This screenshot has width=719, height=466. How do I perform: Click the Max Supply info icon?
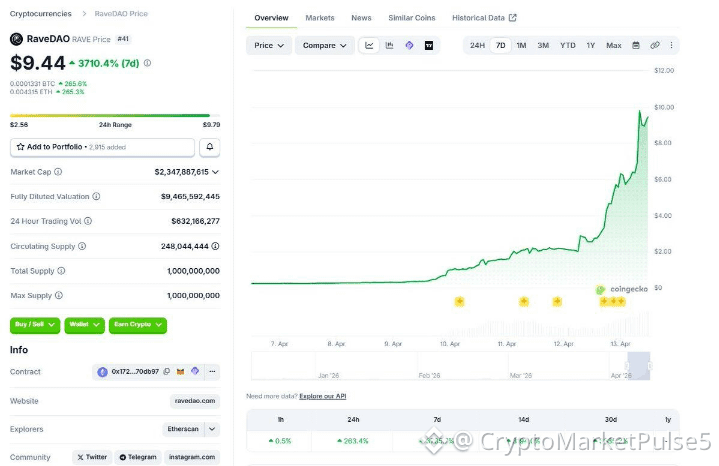click(59, 295)
